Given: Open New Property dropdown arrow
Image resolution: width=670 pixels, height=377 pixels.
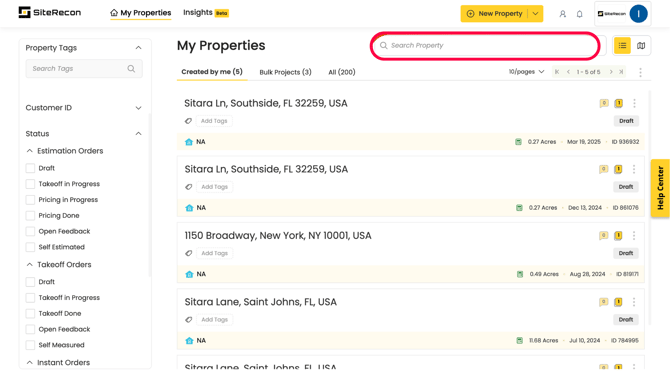Looking at the screenshot, I should (x=535, y=14).
